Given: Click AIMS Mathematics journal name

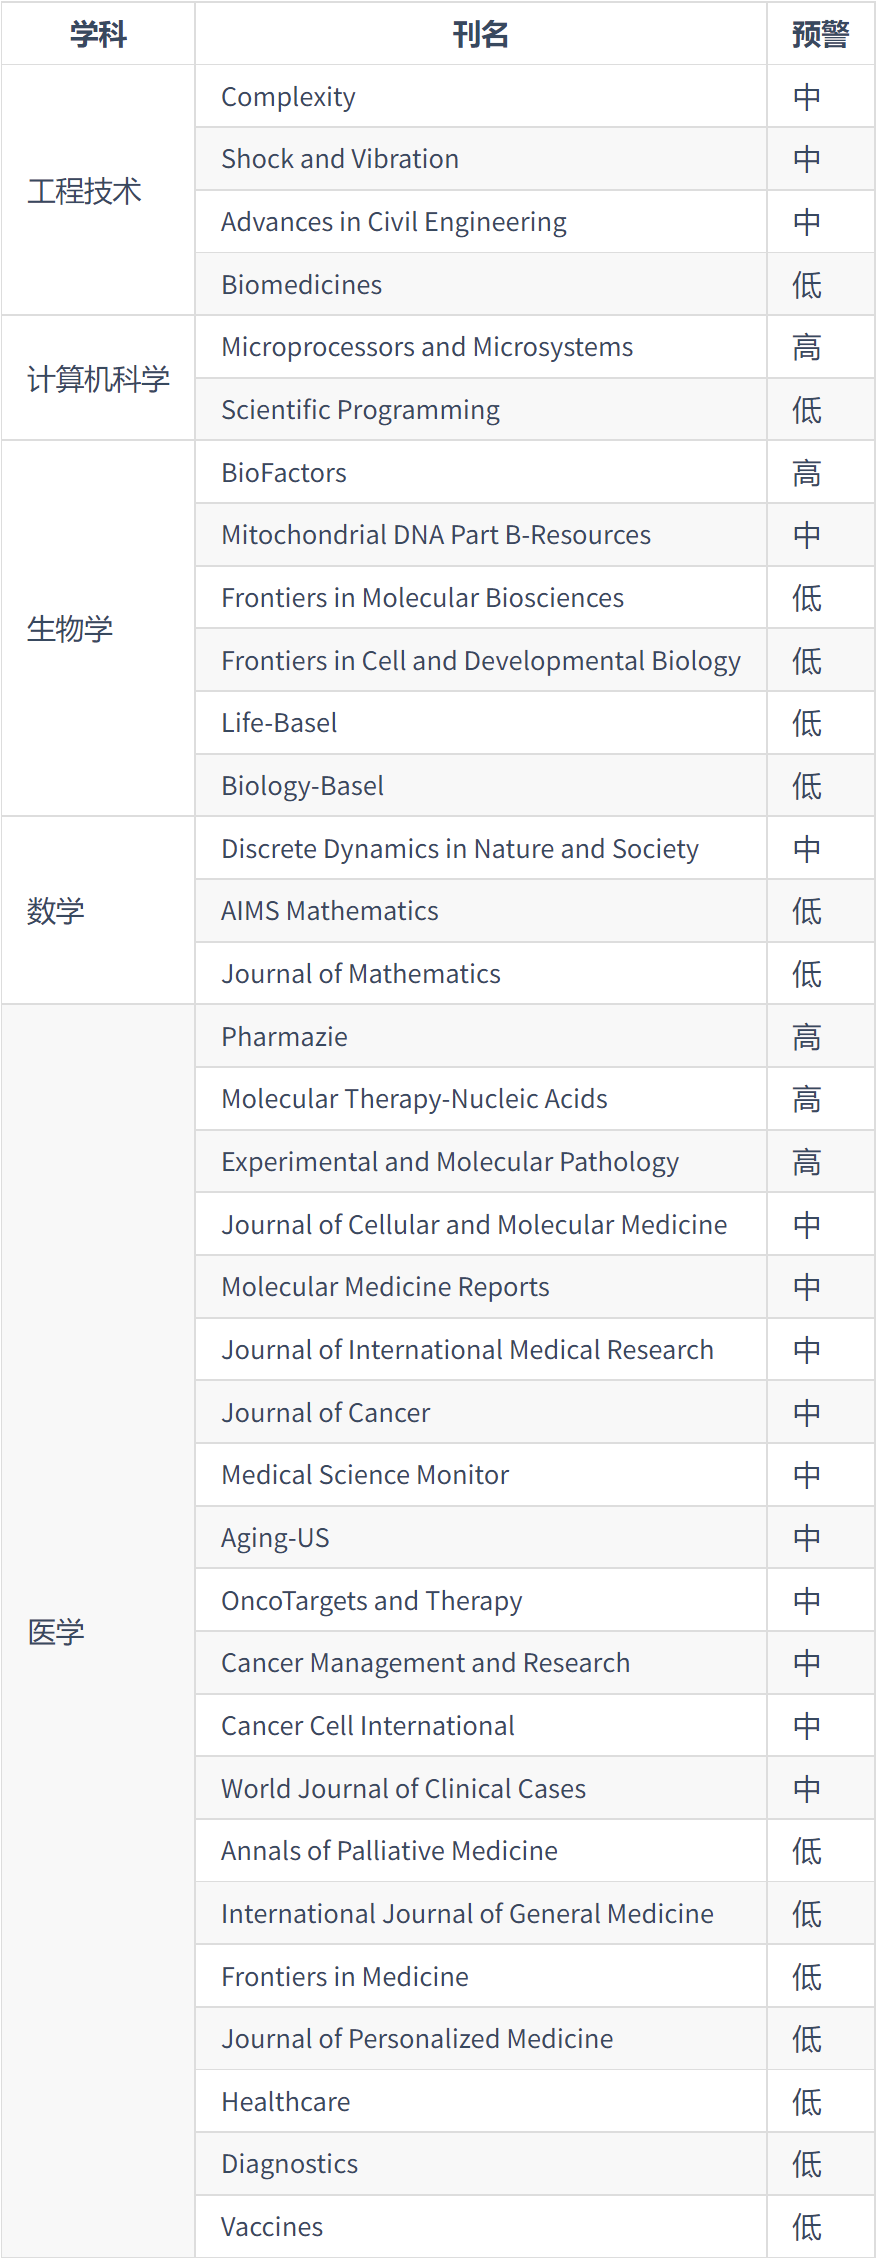Looking at the screenshot, I should point(330,911).
